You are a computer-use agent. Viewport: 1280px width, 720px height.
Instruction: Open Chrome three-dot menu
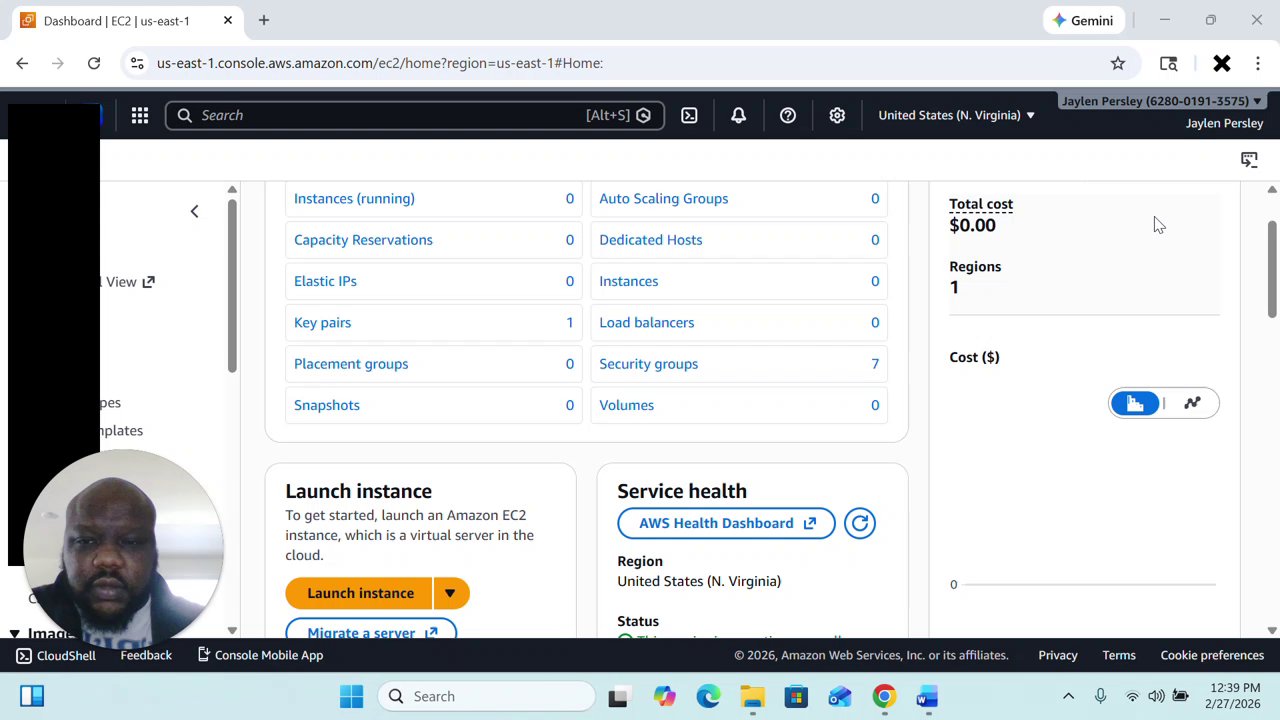(x=1258, y=63)
